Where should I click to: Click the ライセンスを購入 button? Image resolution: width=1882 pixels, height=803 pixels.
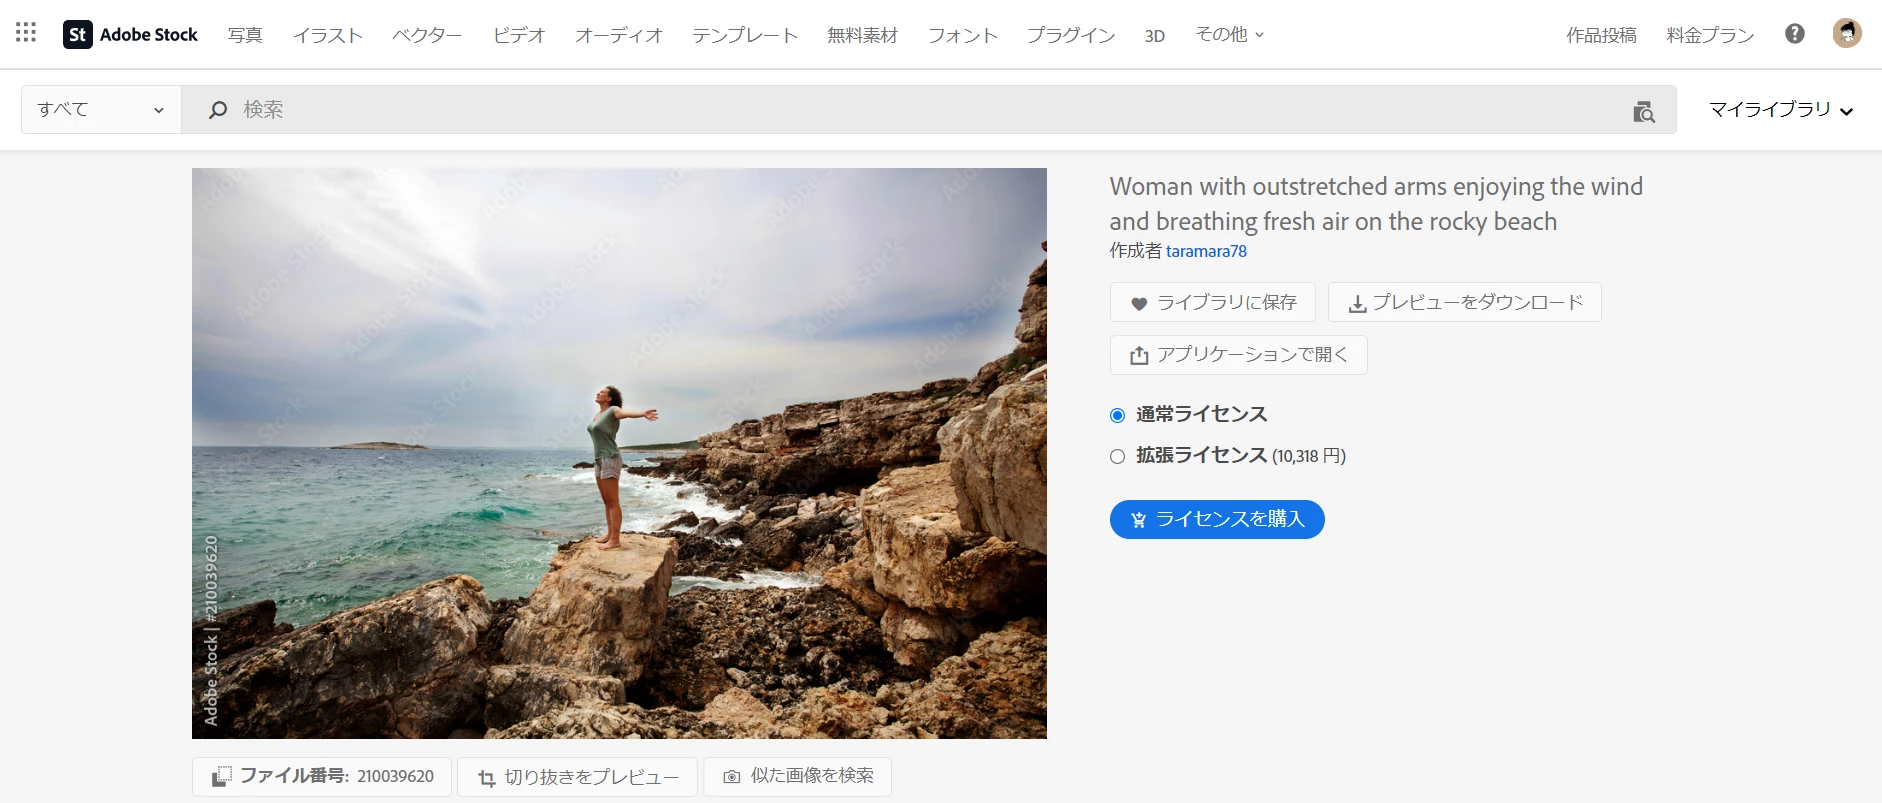1217,519
